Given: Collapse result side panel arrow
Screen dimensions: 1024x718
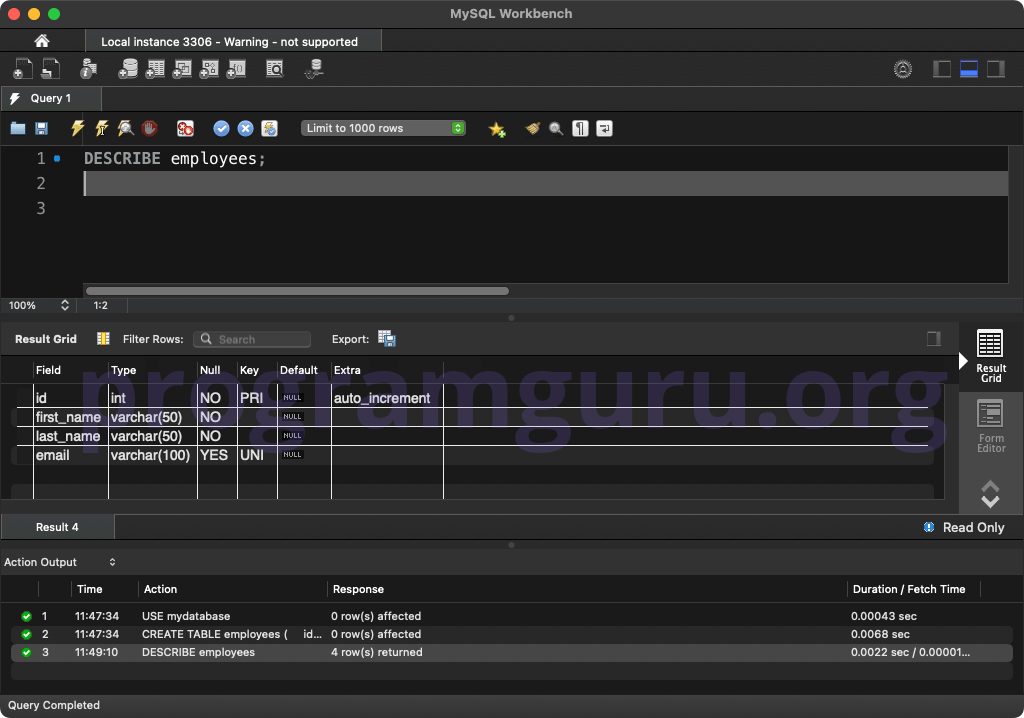Looking at the screenshot, I should [963, 361].
